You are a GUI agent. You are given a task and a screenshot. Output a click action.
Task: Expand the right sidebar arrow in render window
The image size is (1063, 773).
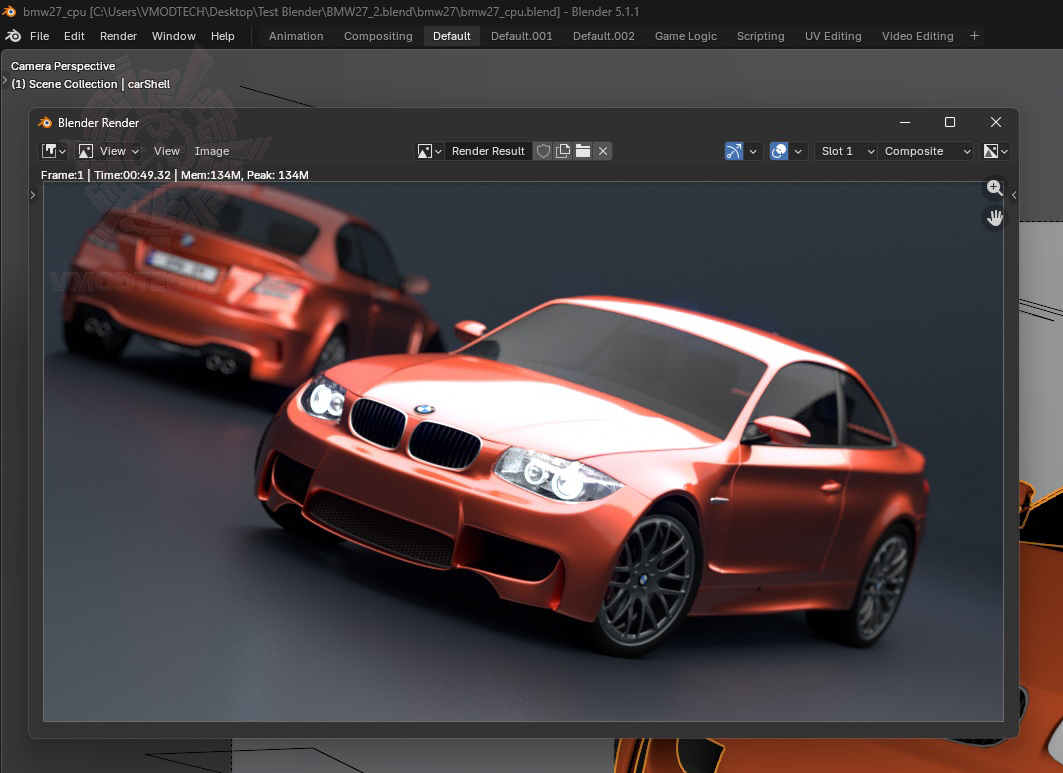(x=1014, y=195)
